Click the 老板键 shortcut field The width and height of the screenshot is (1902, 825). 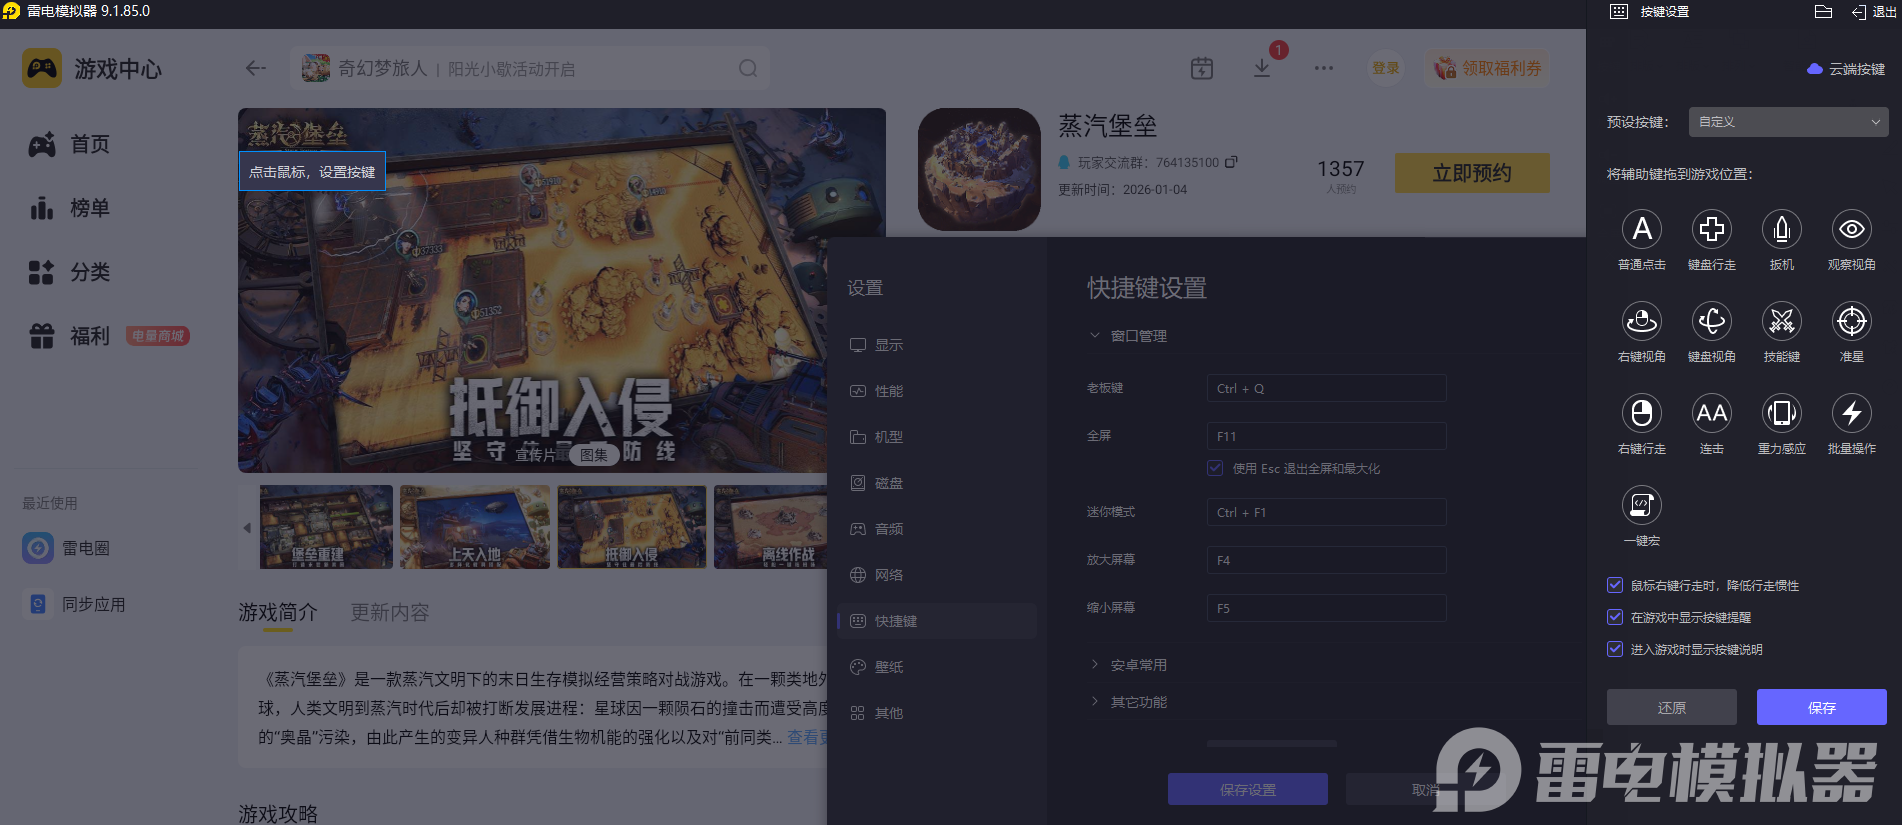coord(1326,388)
